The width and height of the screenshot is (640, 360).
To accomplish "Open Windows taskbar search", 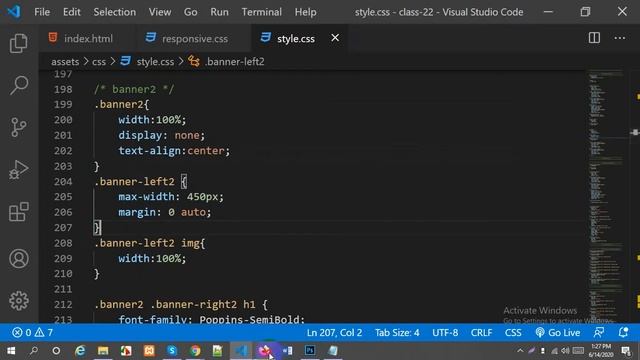I will pyautogui.click(x=34, y=351).
